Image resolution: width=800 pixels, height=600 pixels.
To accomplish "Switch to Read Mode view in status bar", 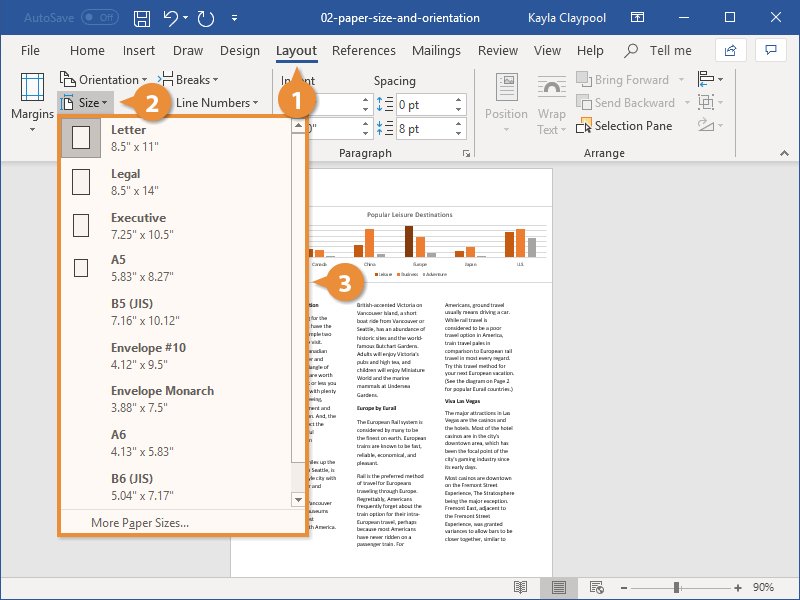I will (520, 587).
